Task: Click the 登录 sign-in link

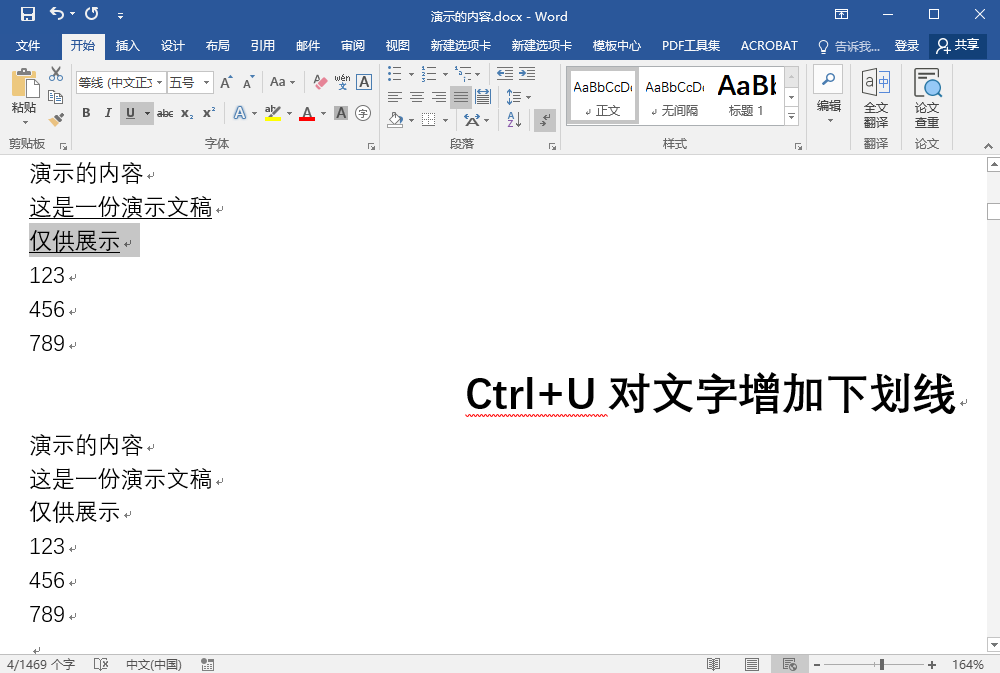Action: 906,46
